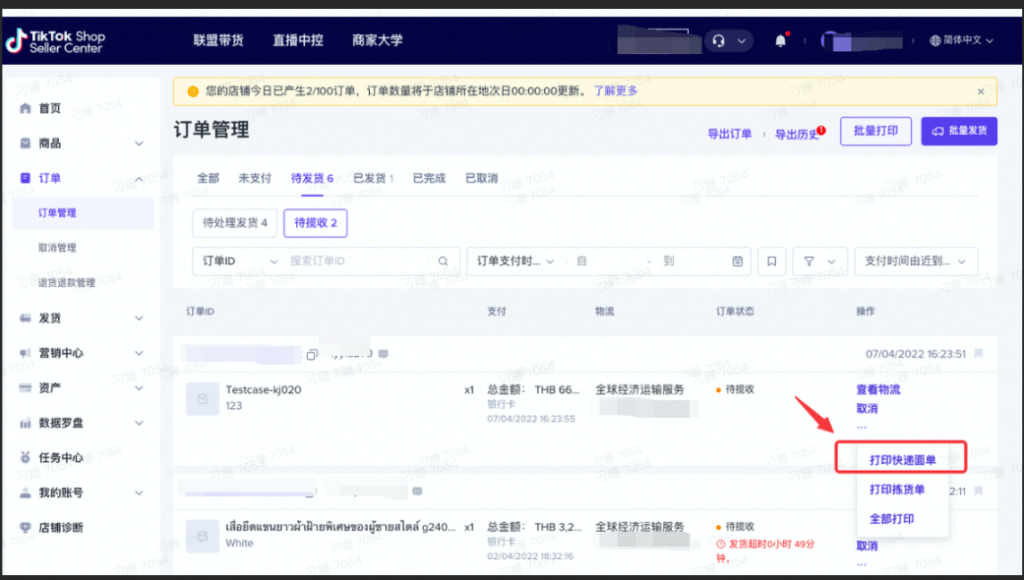Select 打印拣货单 in the action menu
The width and height of the screenshot is (1024, 580).
[899, 491]
